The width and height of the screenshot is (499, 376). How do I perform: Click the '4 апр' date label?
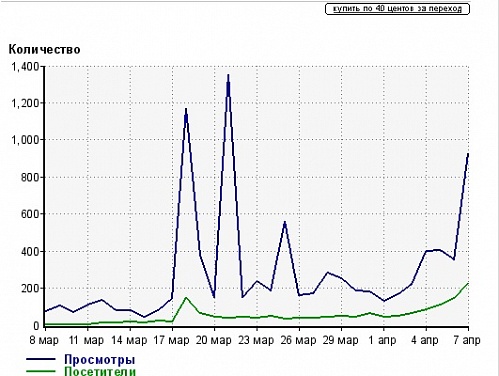point(425,340)
